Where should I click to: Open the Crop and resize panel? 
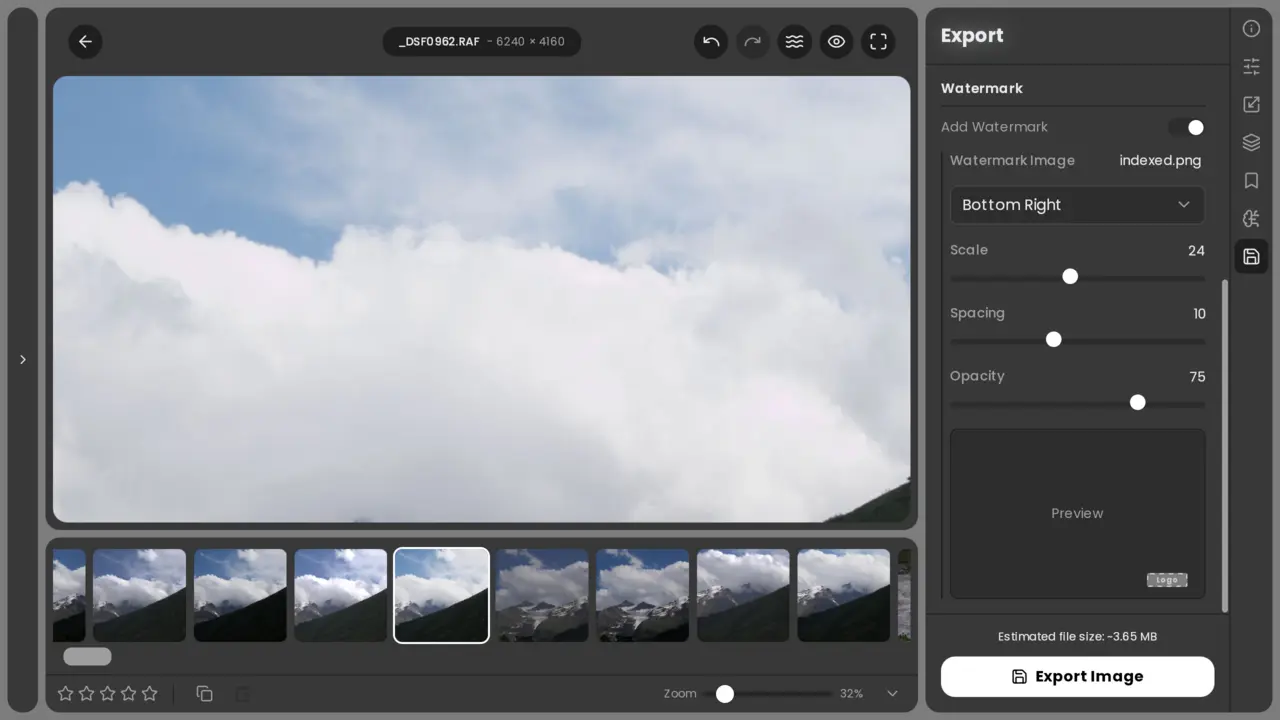[x=1251, y=105]
